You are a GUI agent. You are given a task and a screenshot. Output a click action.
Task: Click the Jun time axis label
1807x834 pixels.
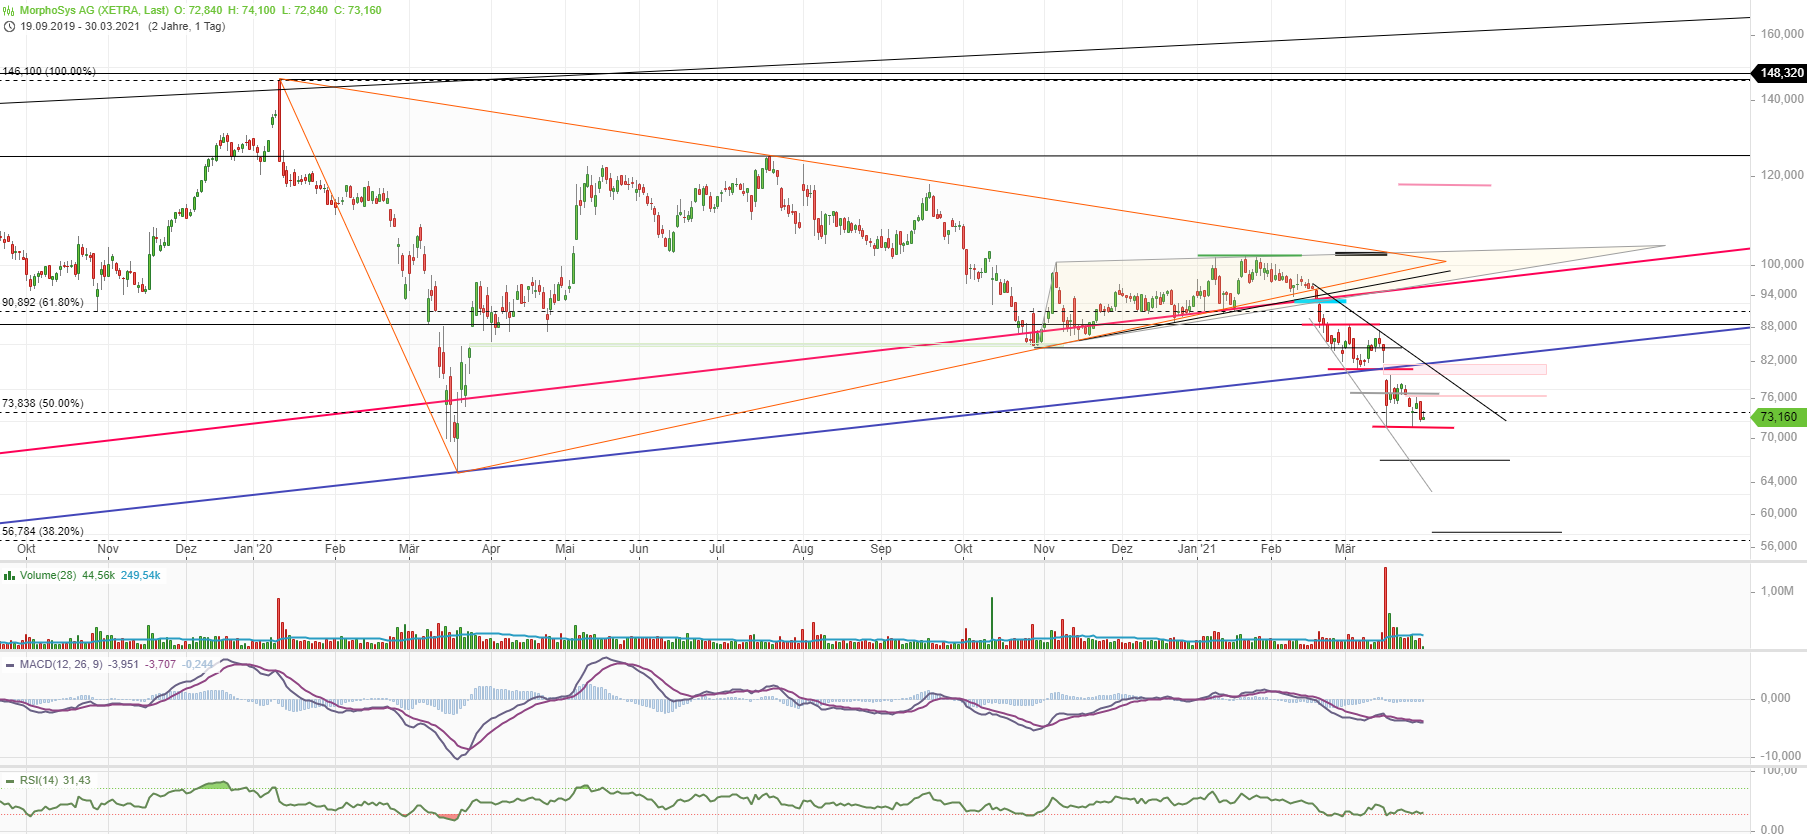coord(639,549)
